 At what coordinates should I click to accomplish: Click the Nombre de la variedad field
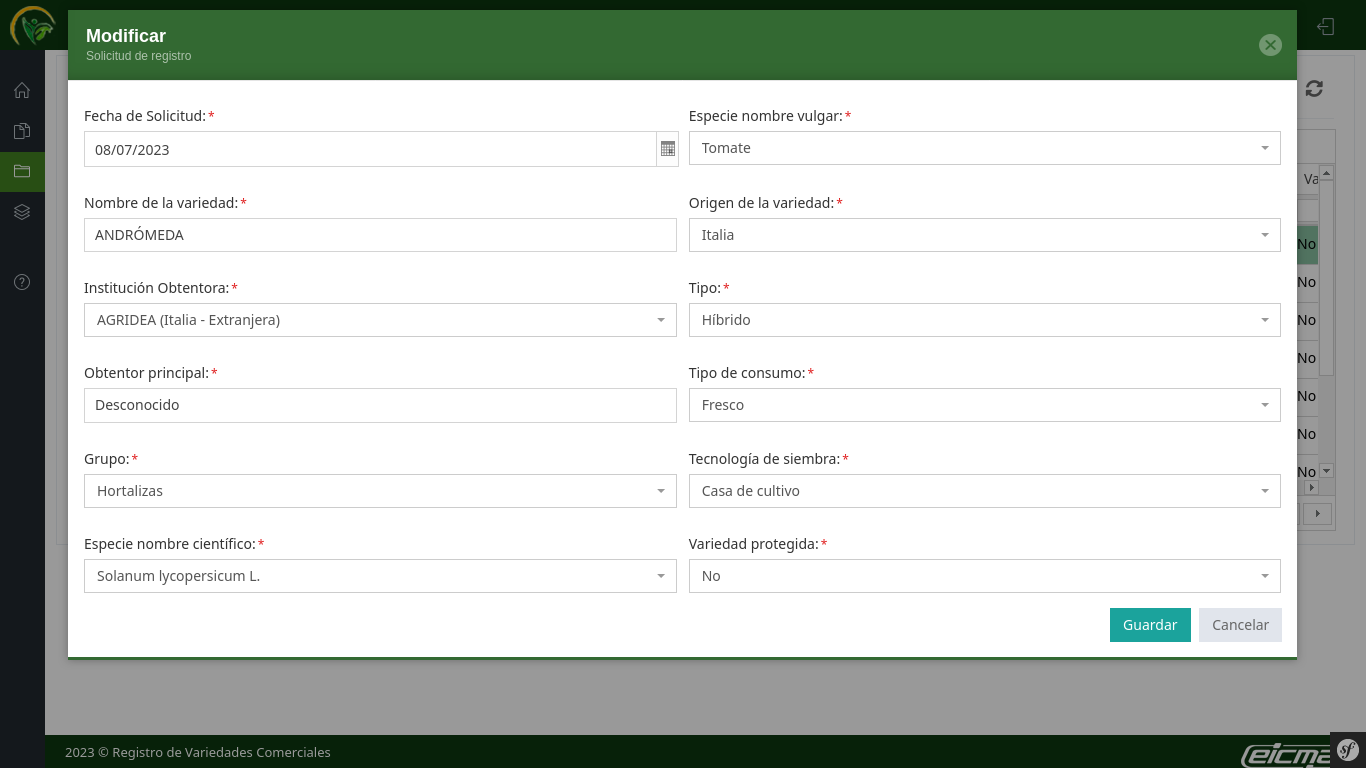point(380,235)
